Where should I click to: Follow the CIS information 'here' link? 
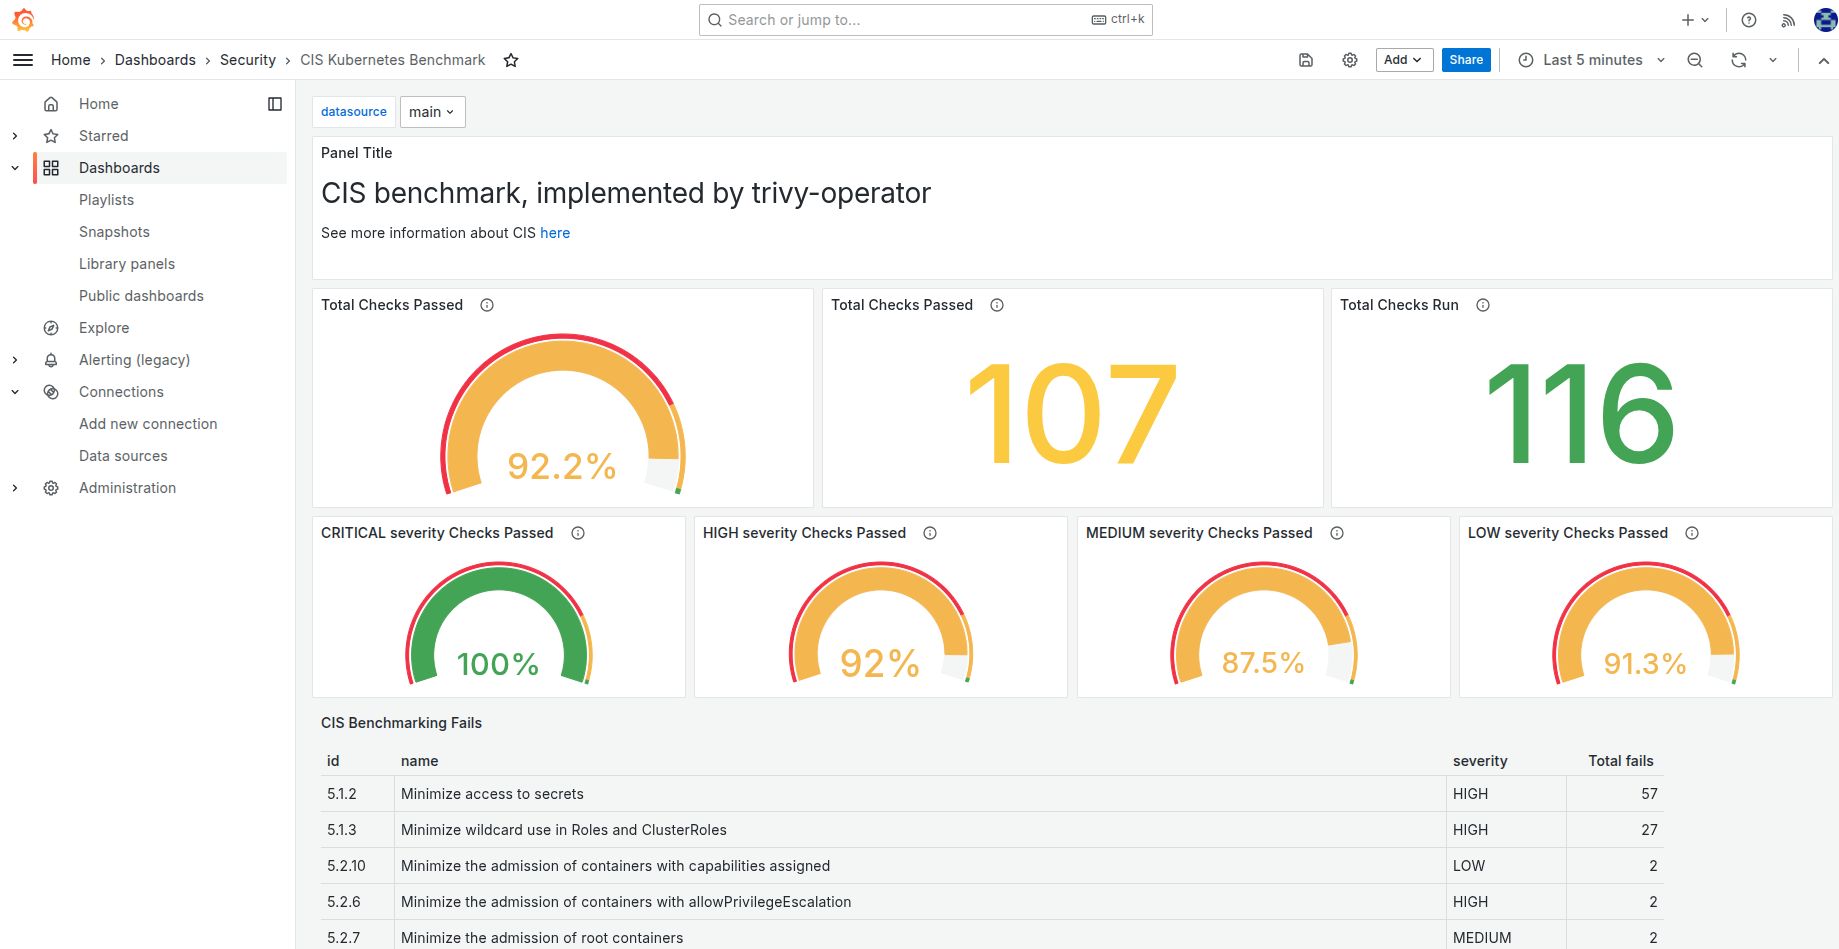pyautogui.click(x=555, y=233)
